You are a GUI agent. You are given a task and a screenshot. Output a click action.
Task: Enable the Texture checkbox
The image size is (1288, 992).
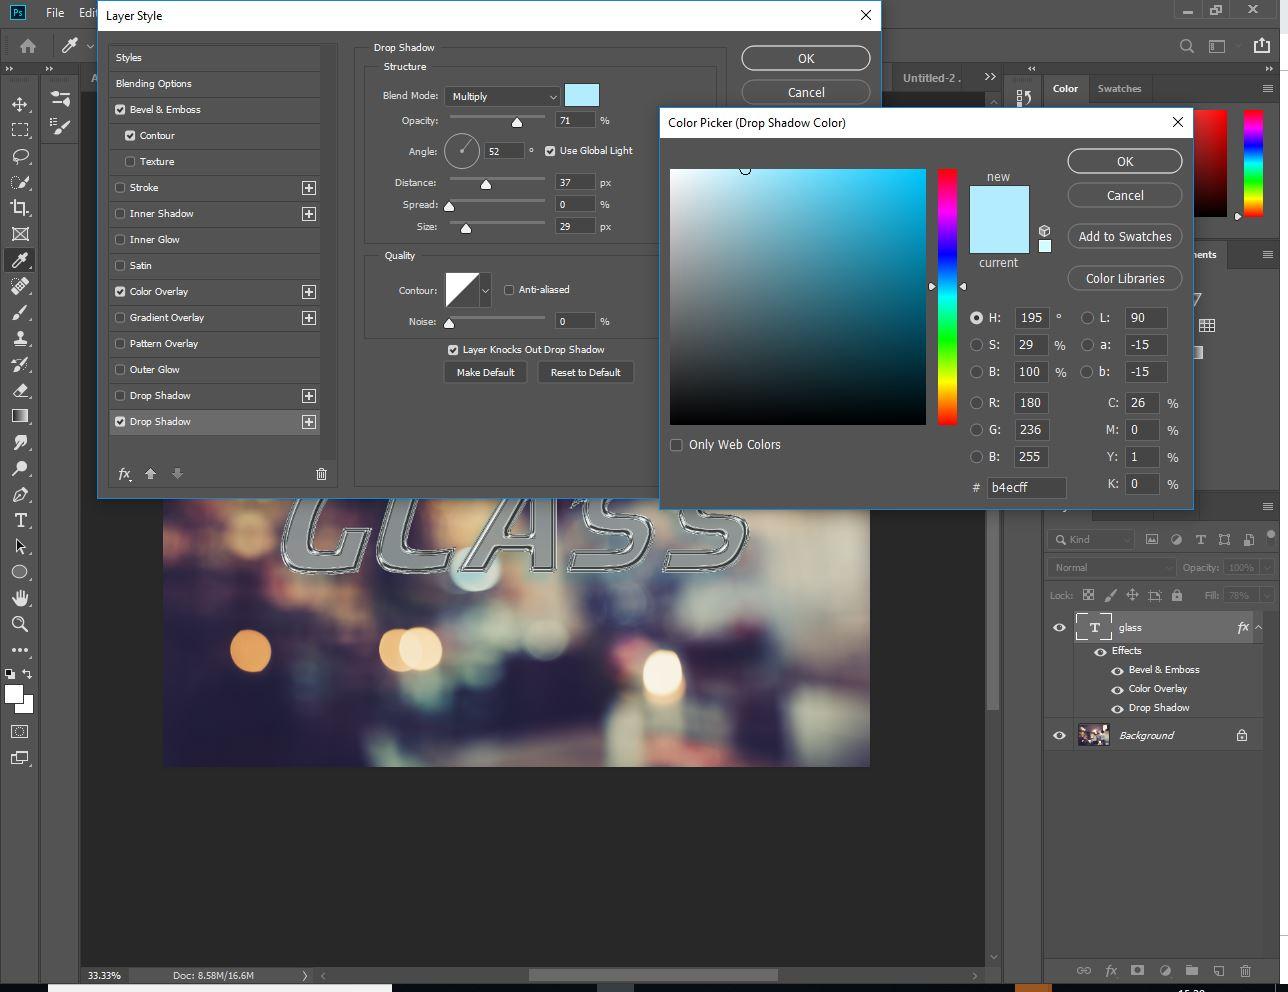click(130, 162)
